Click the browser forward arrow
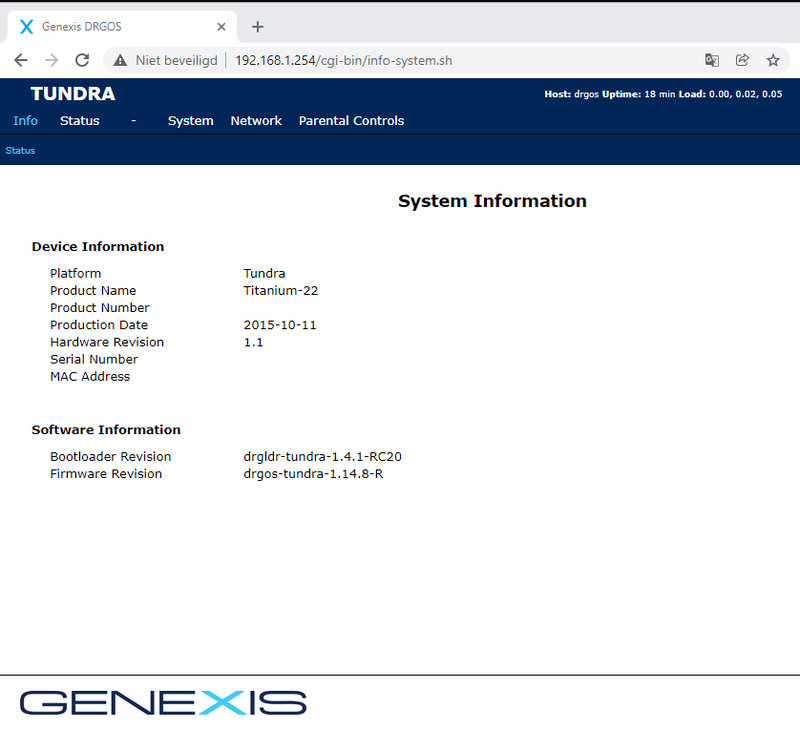Screen dimensions: 800x729 tap(52, 60)
